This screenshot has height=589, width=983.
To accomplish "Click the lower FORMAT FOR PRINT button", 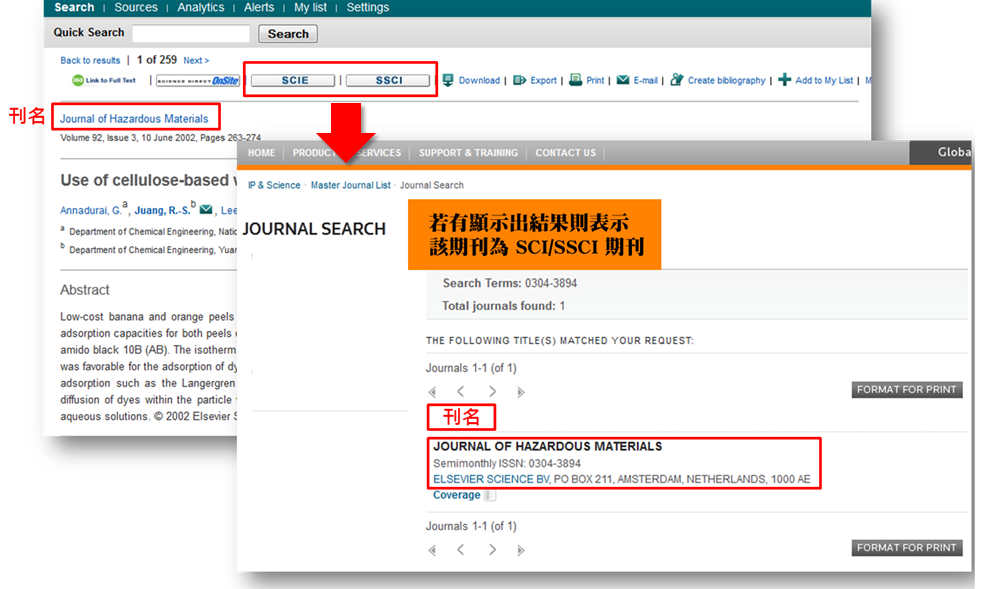I will pyautogui.click(x=907, y=548).
